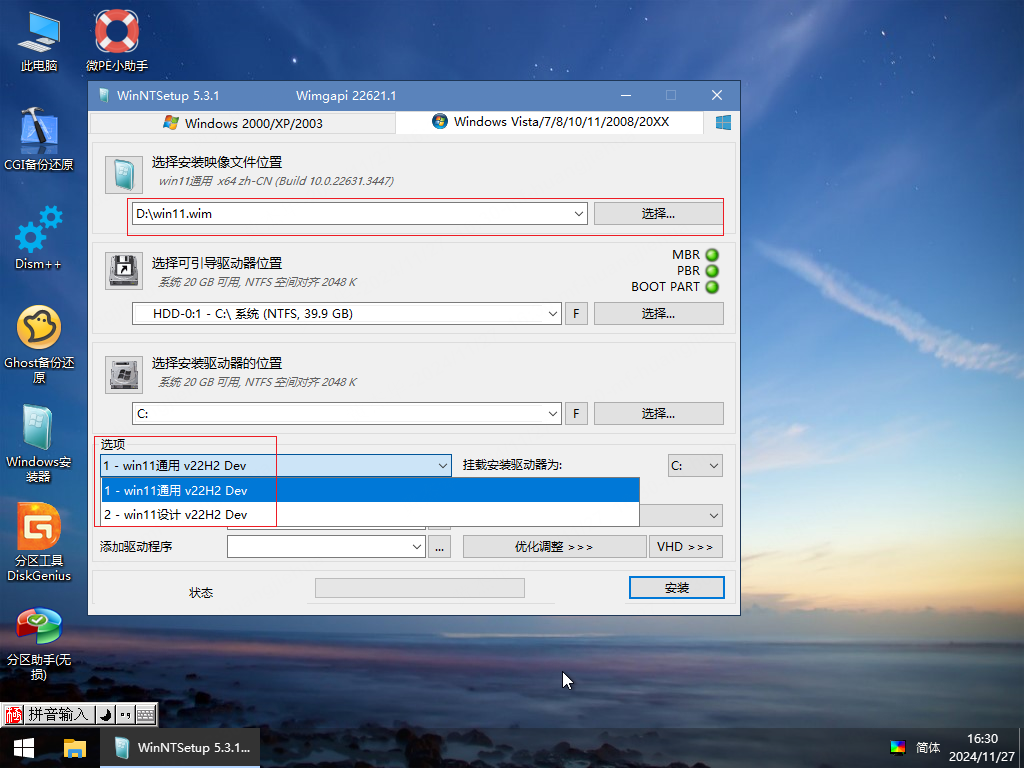Toggle the IME punctuation icon
Screen dimensions: 1024x768
pos(125,714)
